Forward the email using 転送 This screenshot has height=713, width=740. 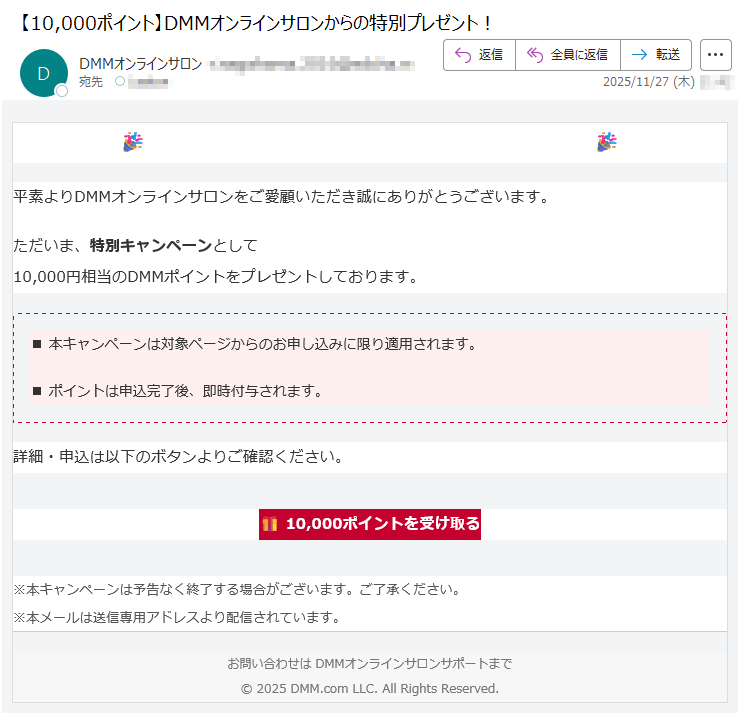click(656, 55)
